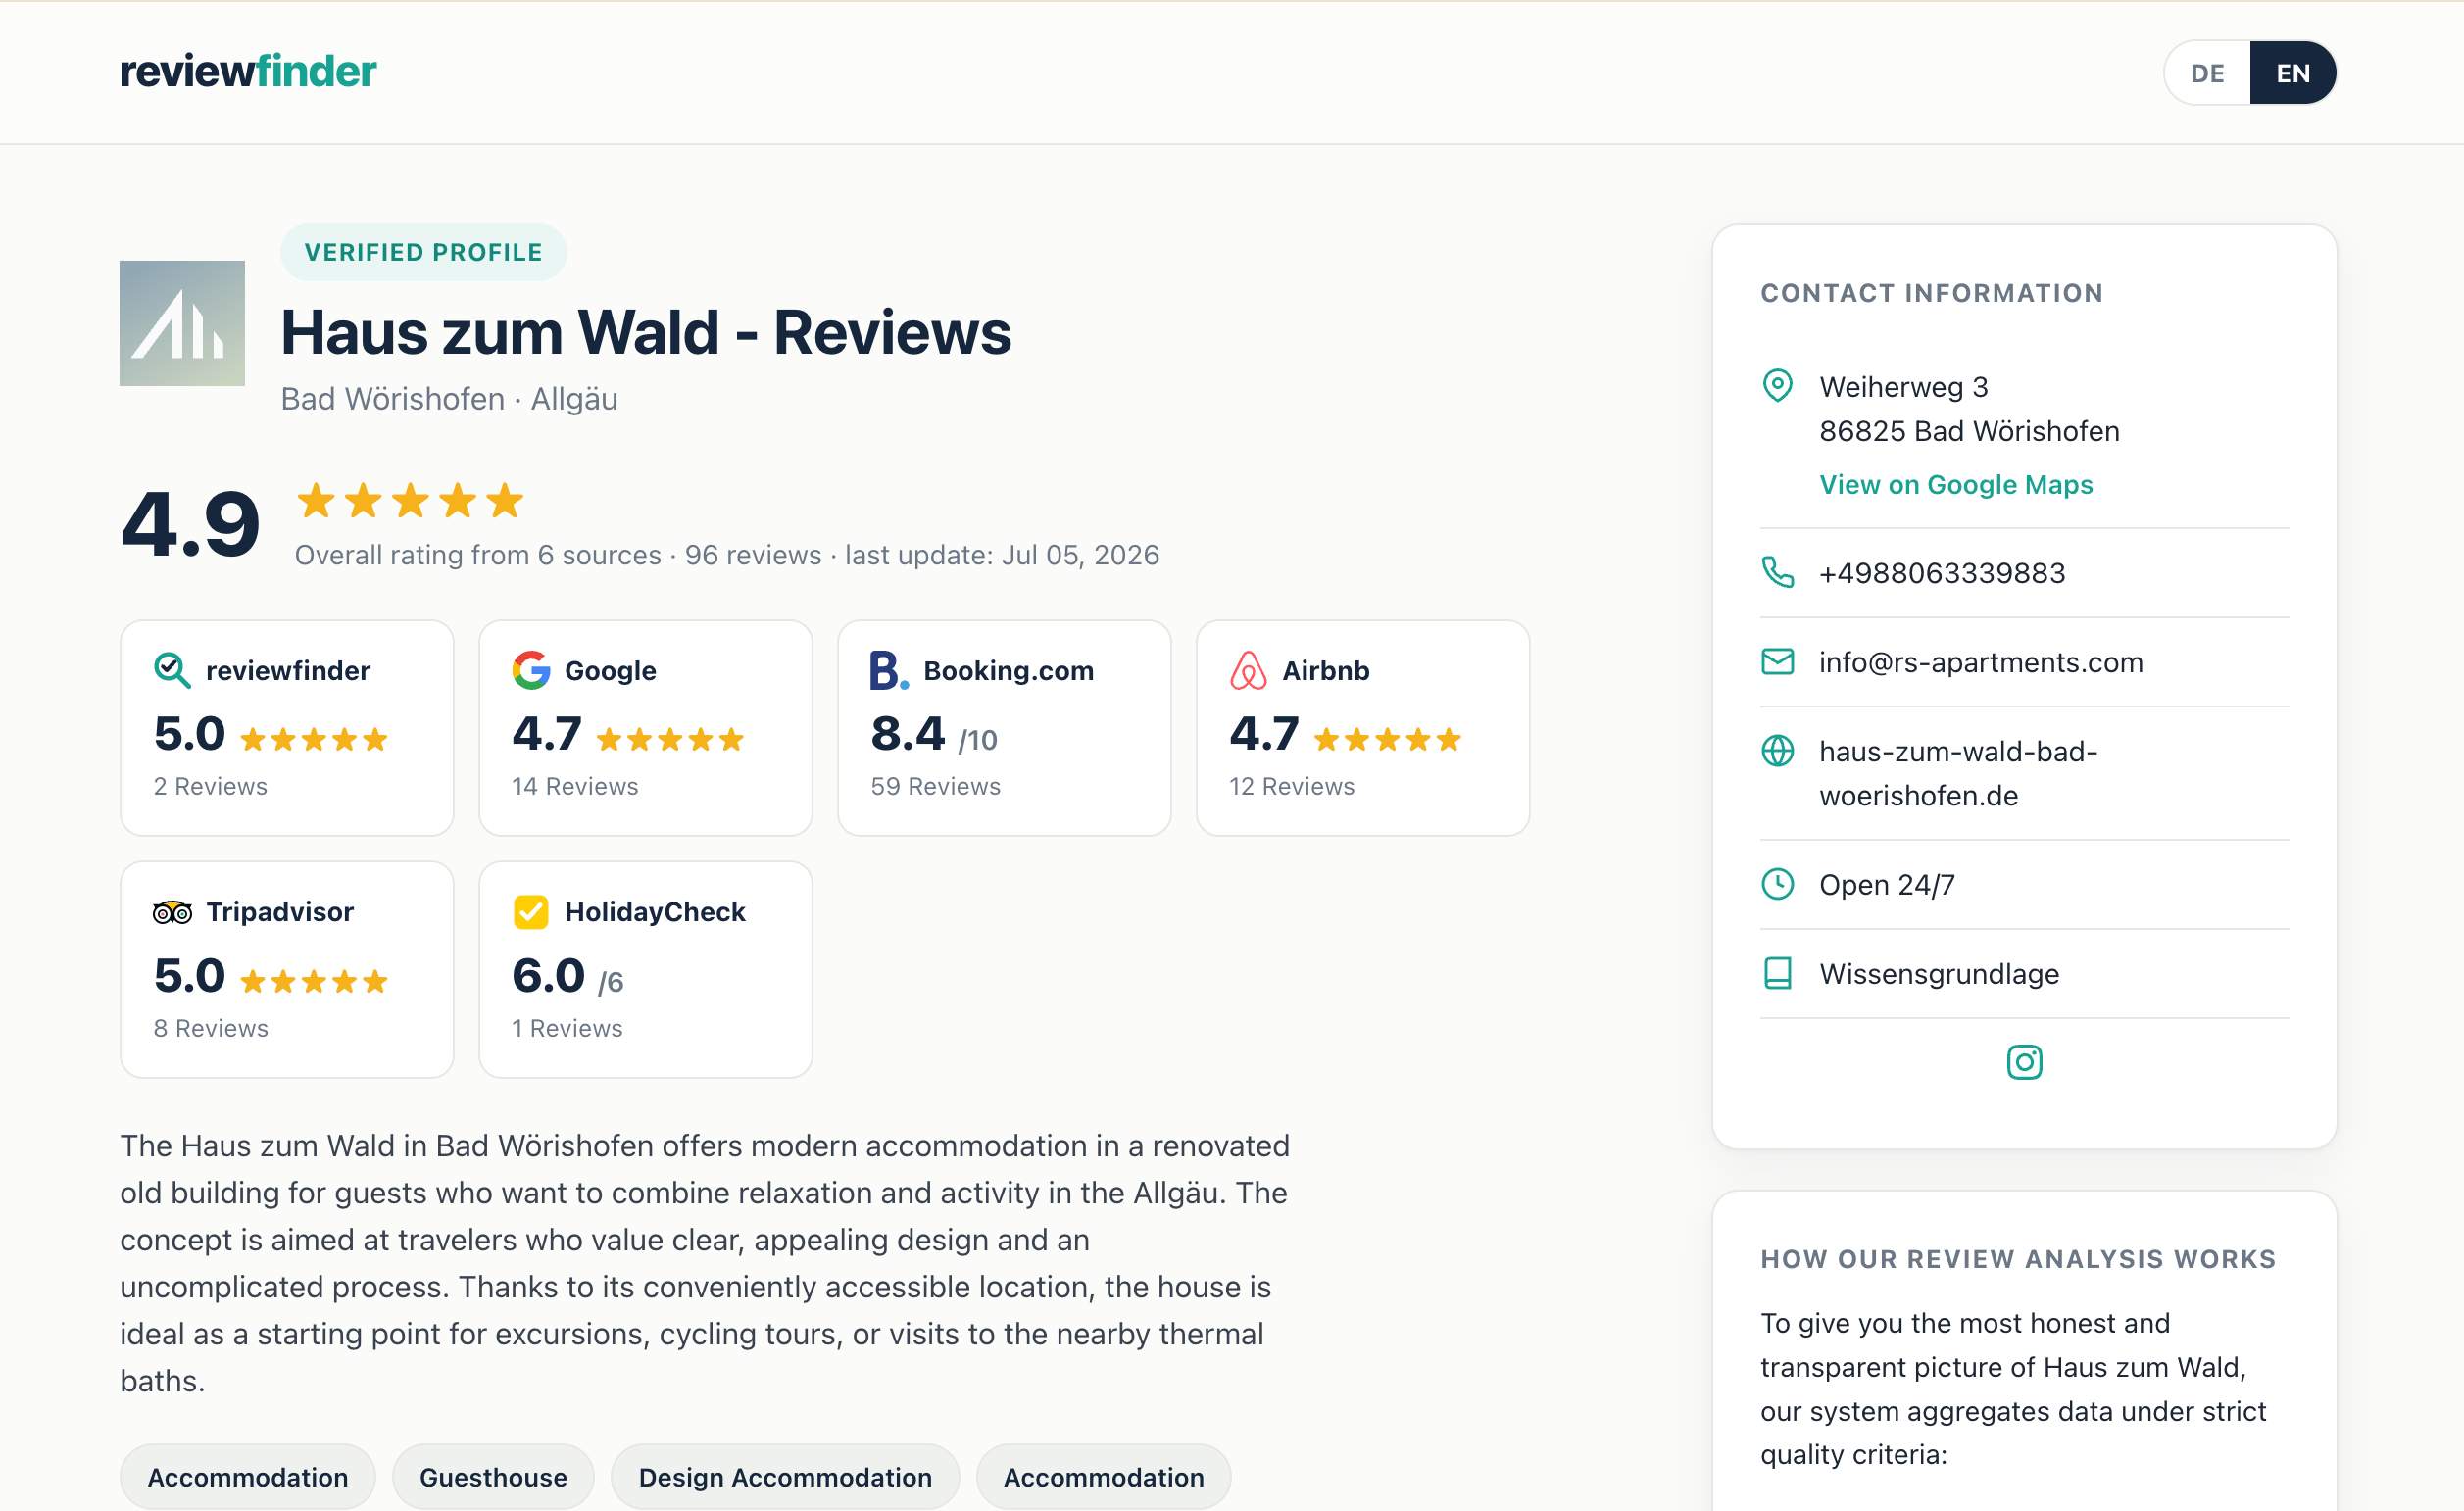Select the Design Accommodation tag
Screen dimensions: 2464x1511
coord(785,1477)
